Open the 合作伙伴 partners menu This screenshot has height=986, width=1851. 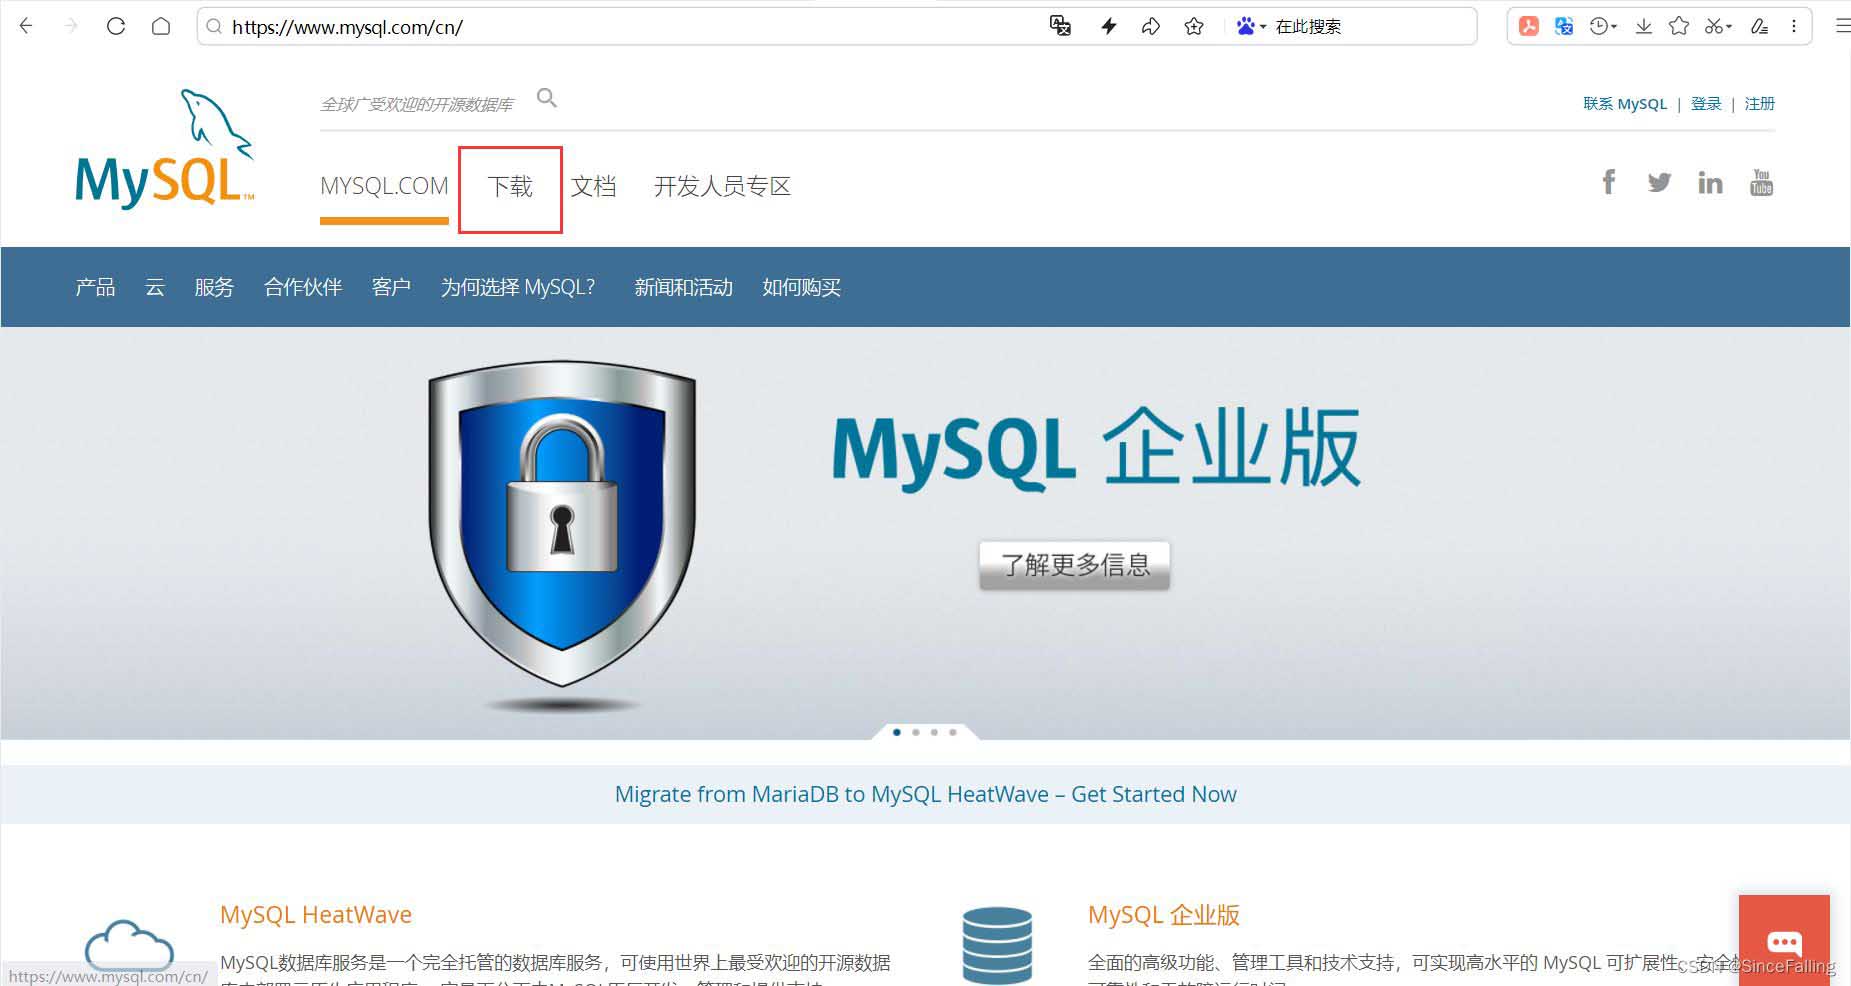[303, 288]
